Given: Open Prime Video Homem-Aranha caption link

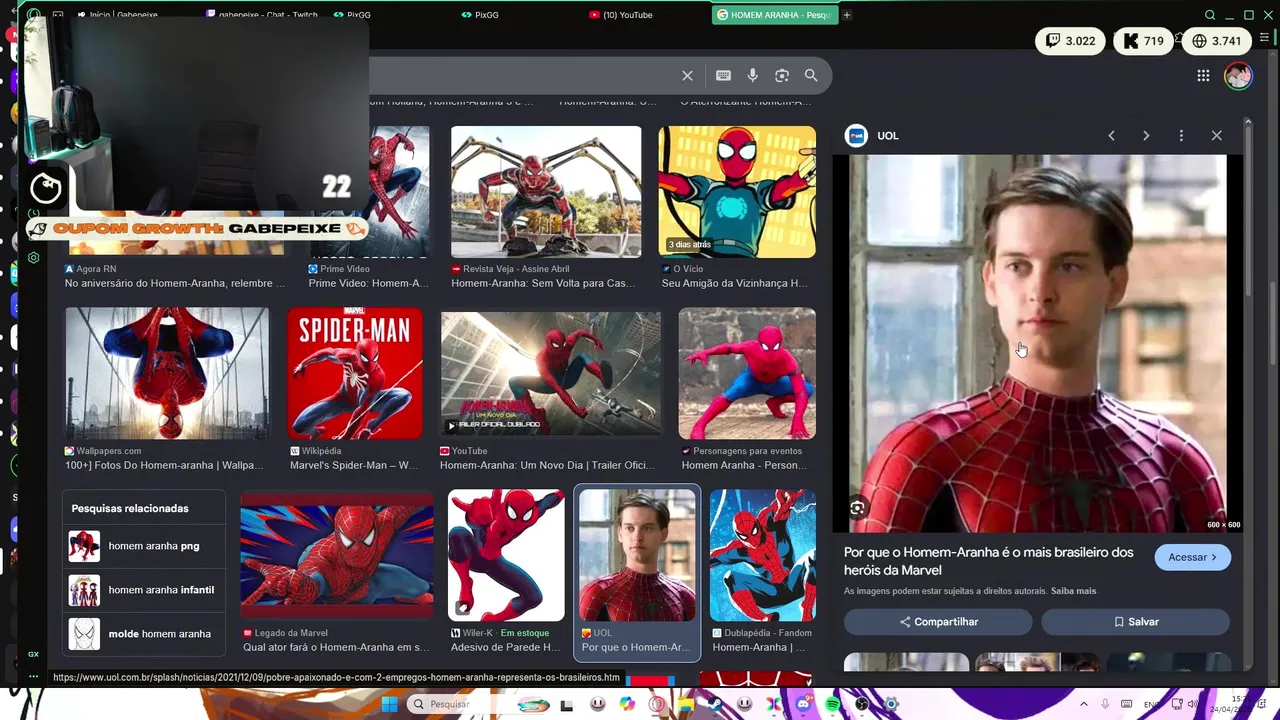Looking at the screenshot, I should 368,283.
